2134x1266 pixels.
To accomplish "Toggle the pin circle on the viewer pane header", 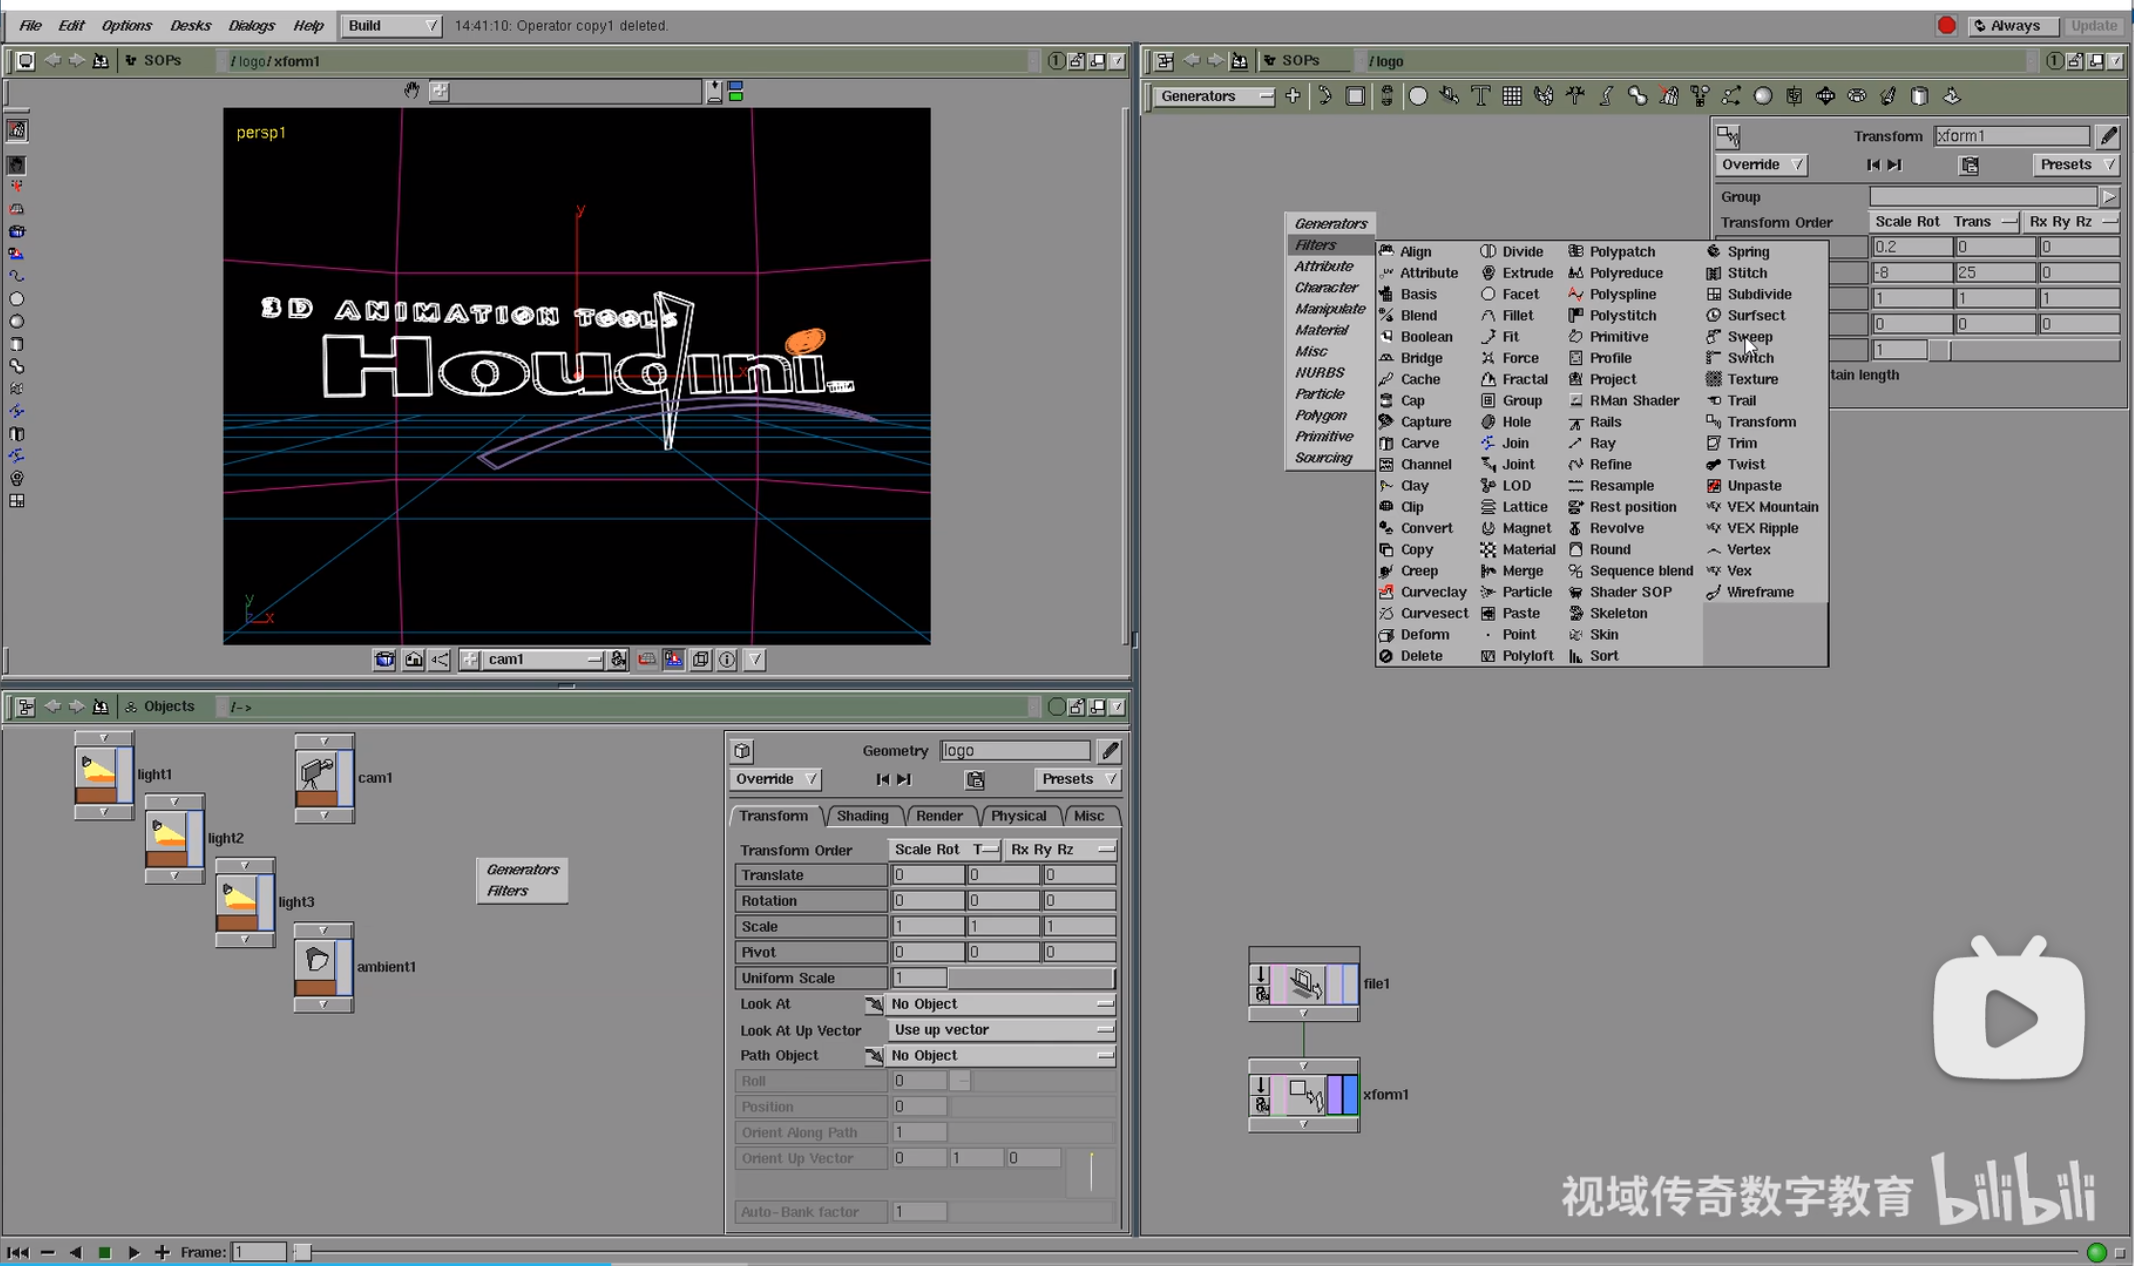I will (1056, 61).
